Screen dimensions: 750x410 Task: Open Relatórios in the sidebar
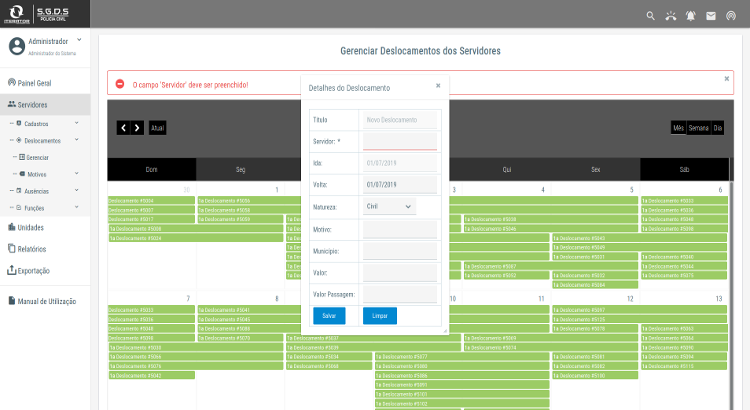coord(32,249)
